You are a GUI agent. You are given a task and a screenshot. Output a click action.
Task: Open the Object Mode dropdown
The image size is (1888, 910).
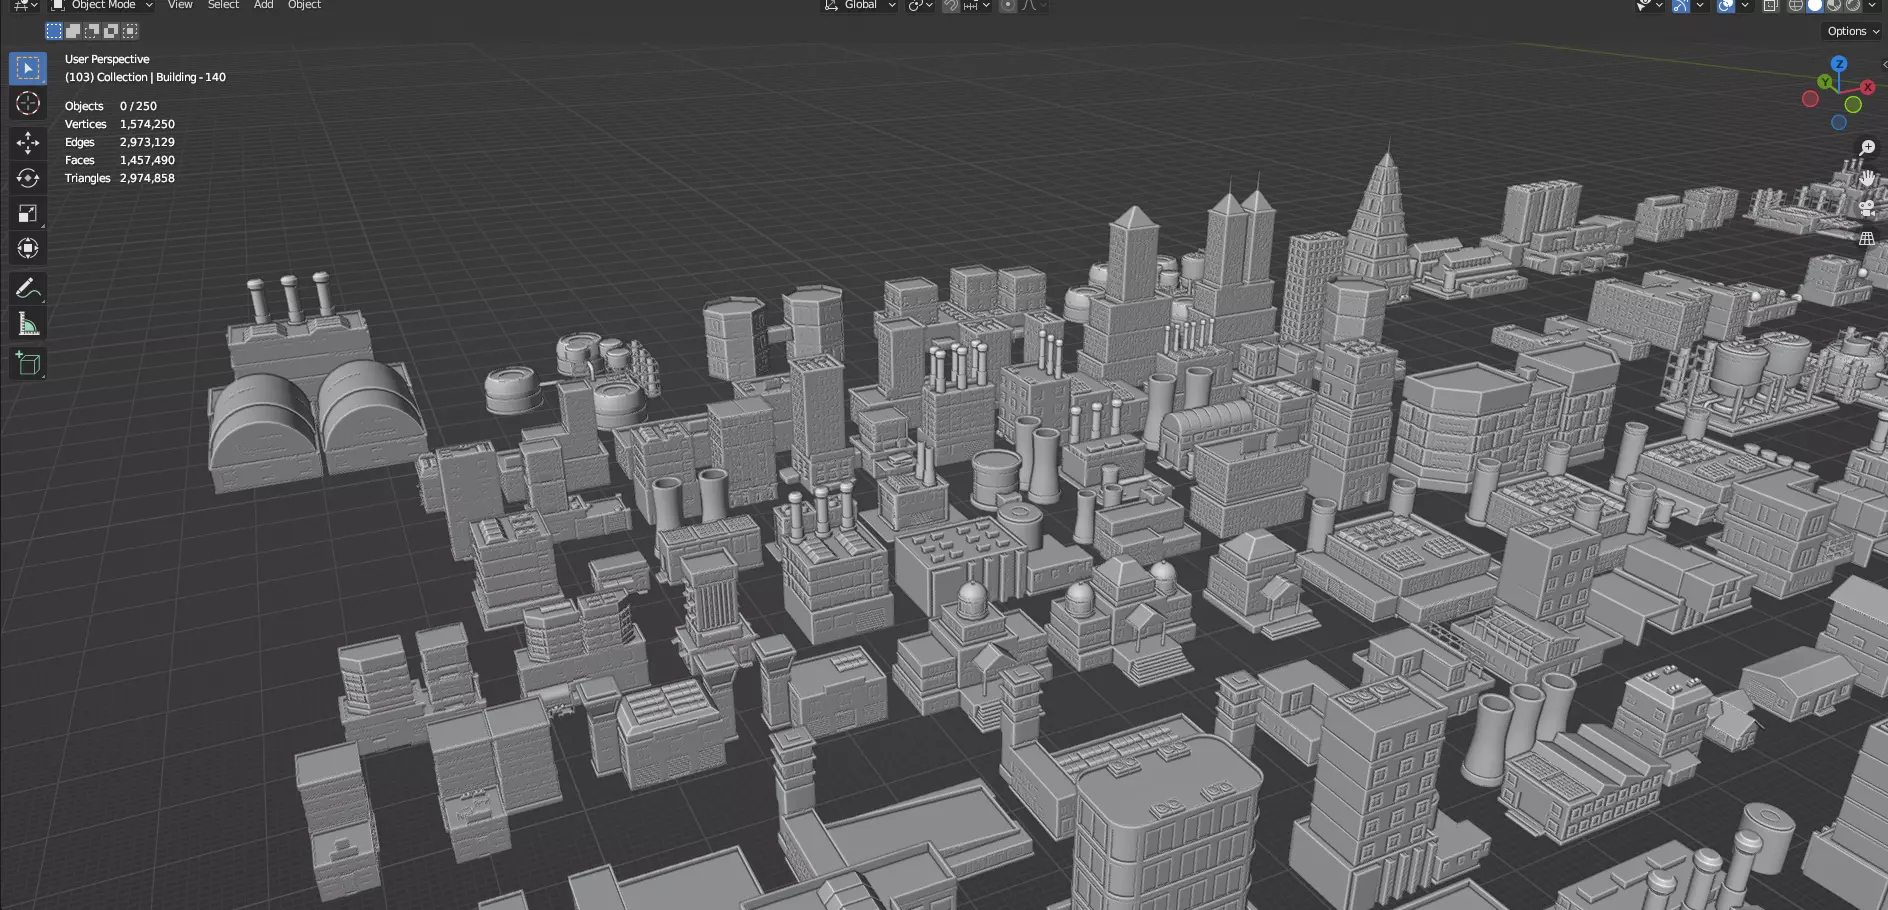click(x=103, y=5)
